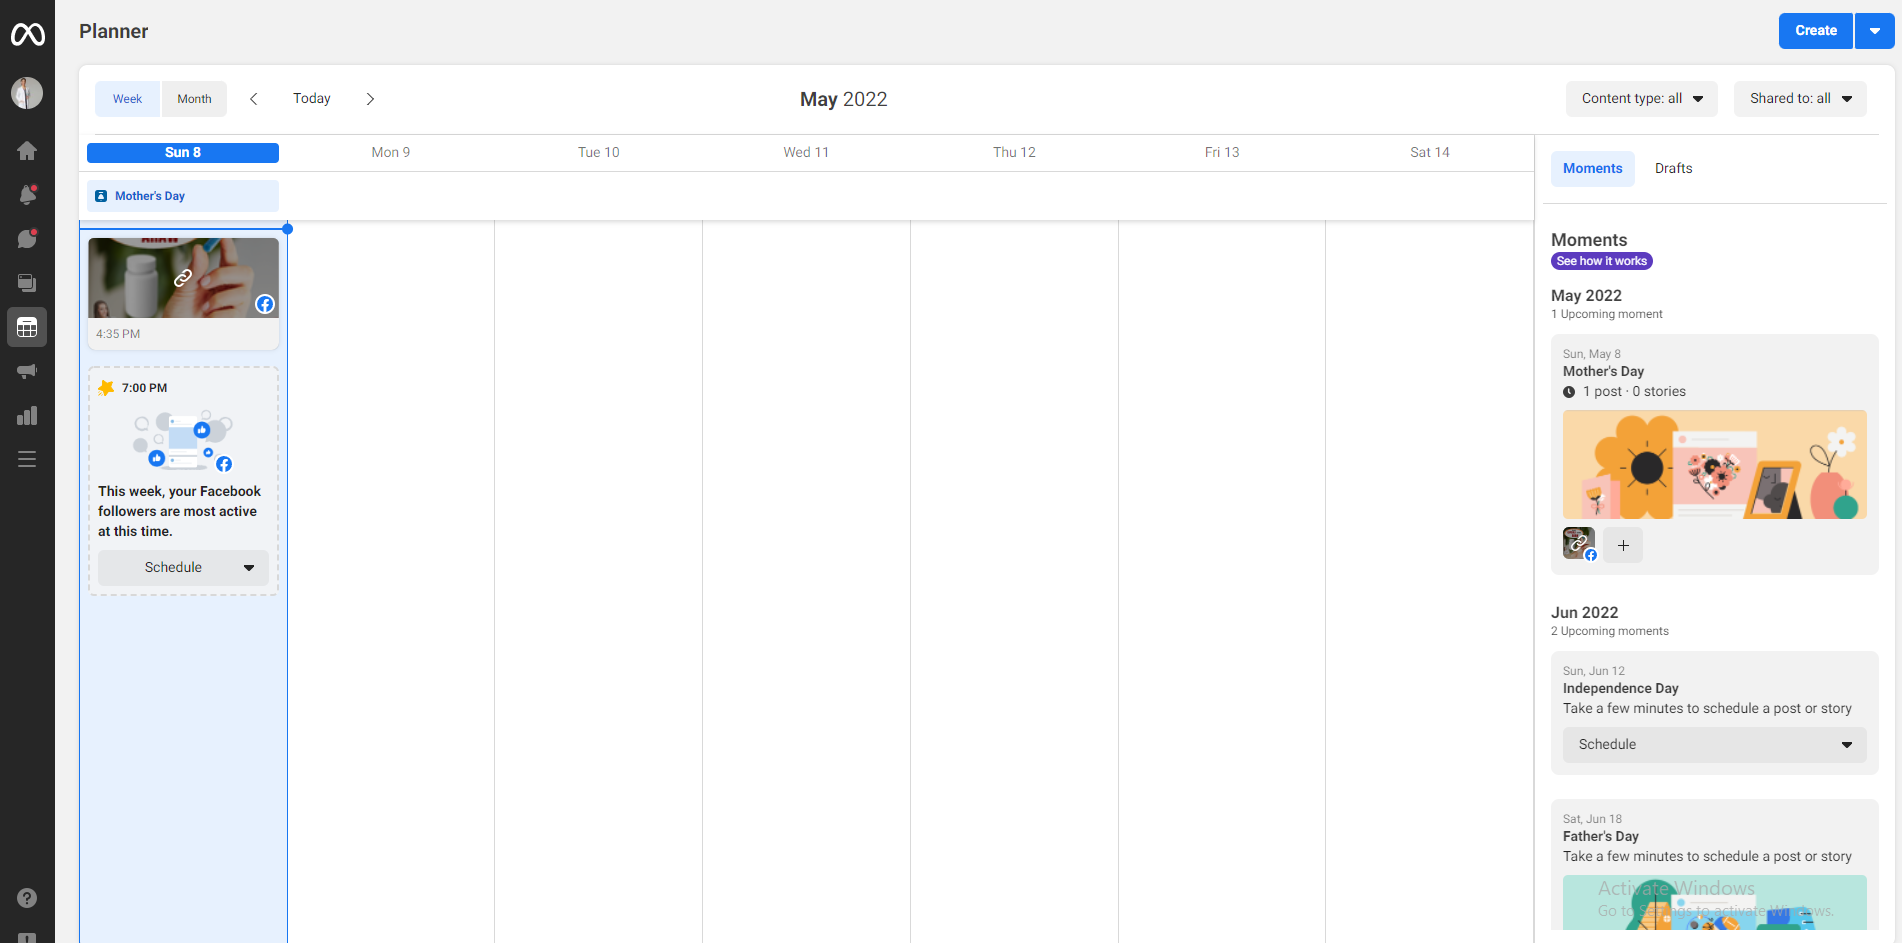
Task: Click the current time indicator dot
Action: pos(287,229)
